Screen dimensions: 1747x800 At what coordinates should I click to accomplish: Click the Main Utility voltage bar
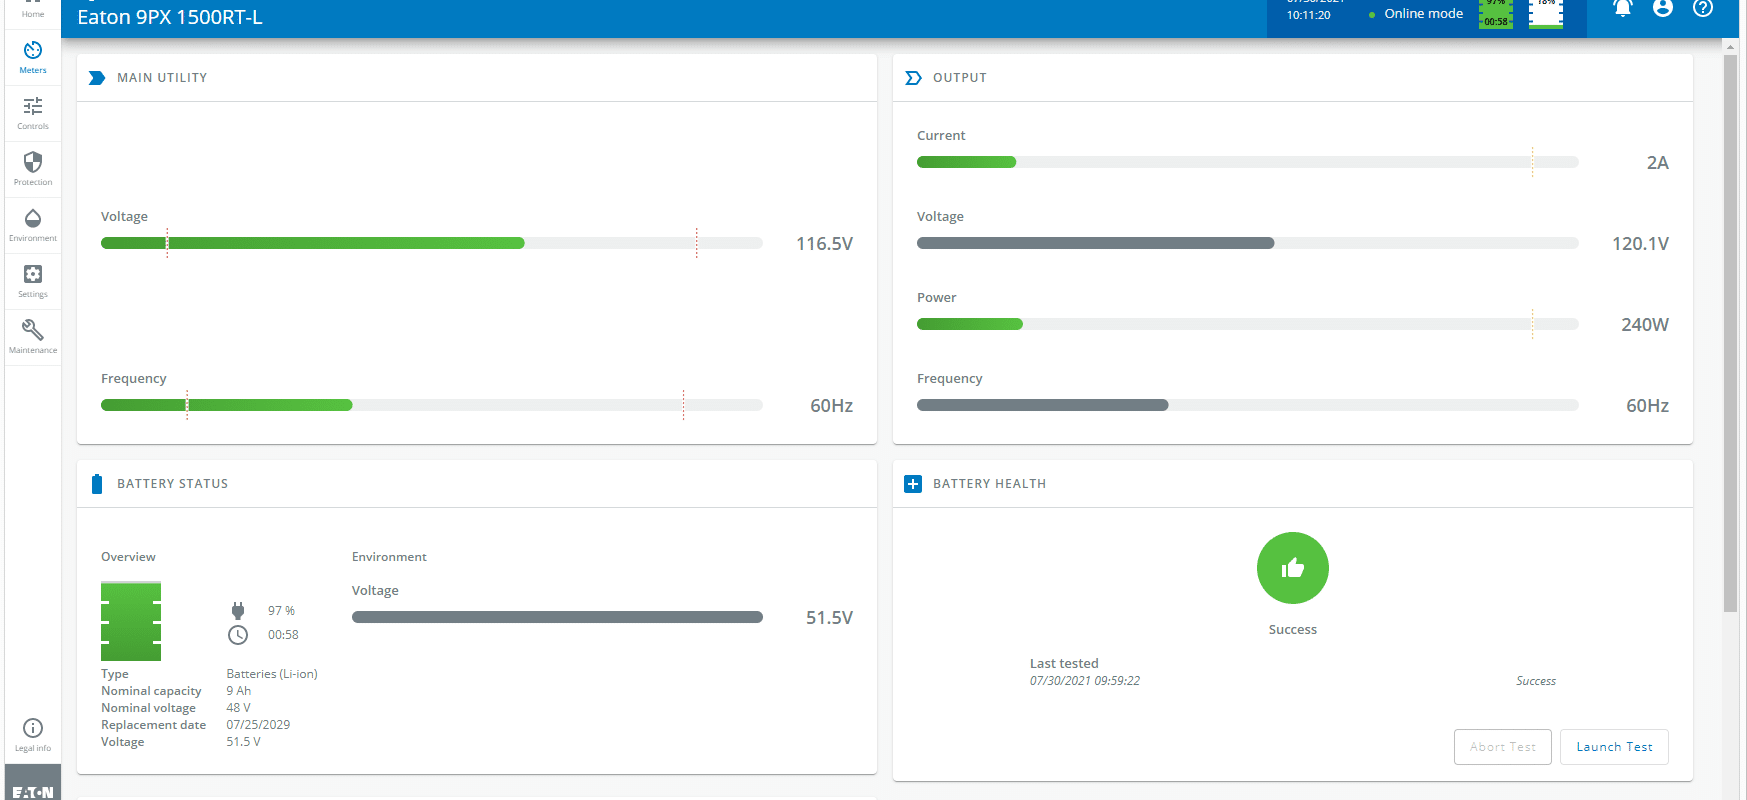click(x=432, y=243)
